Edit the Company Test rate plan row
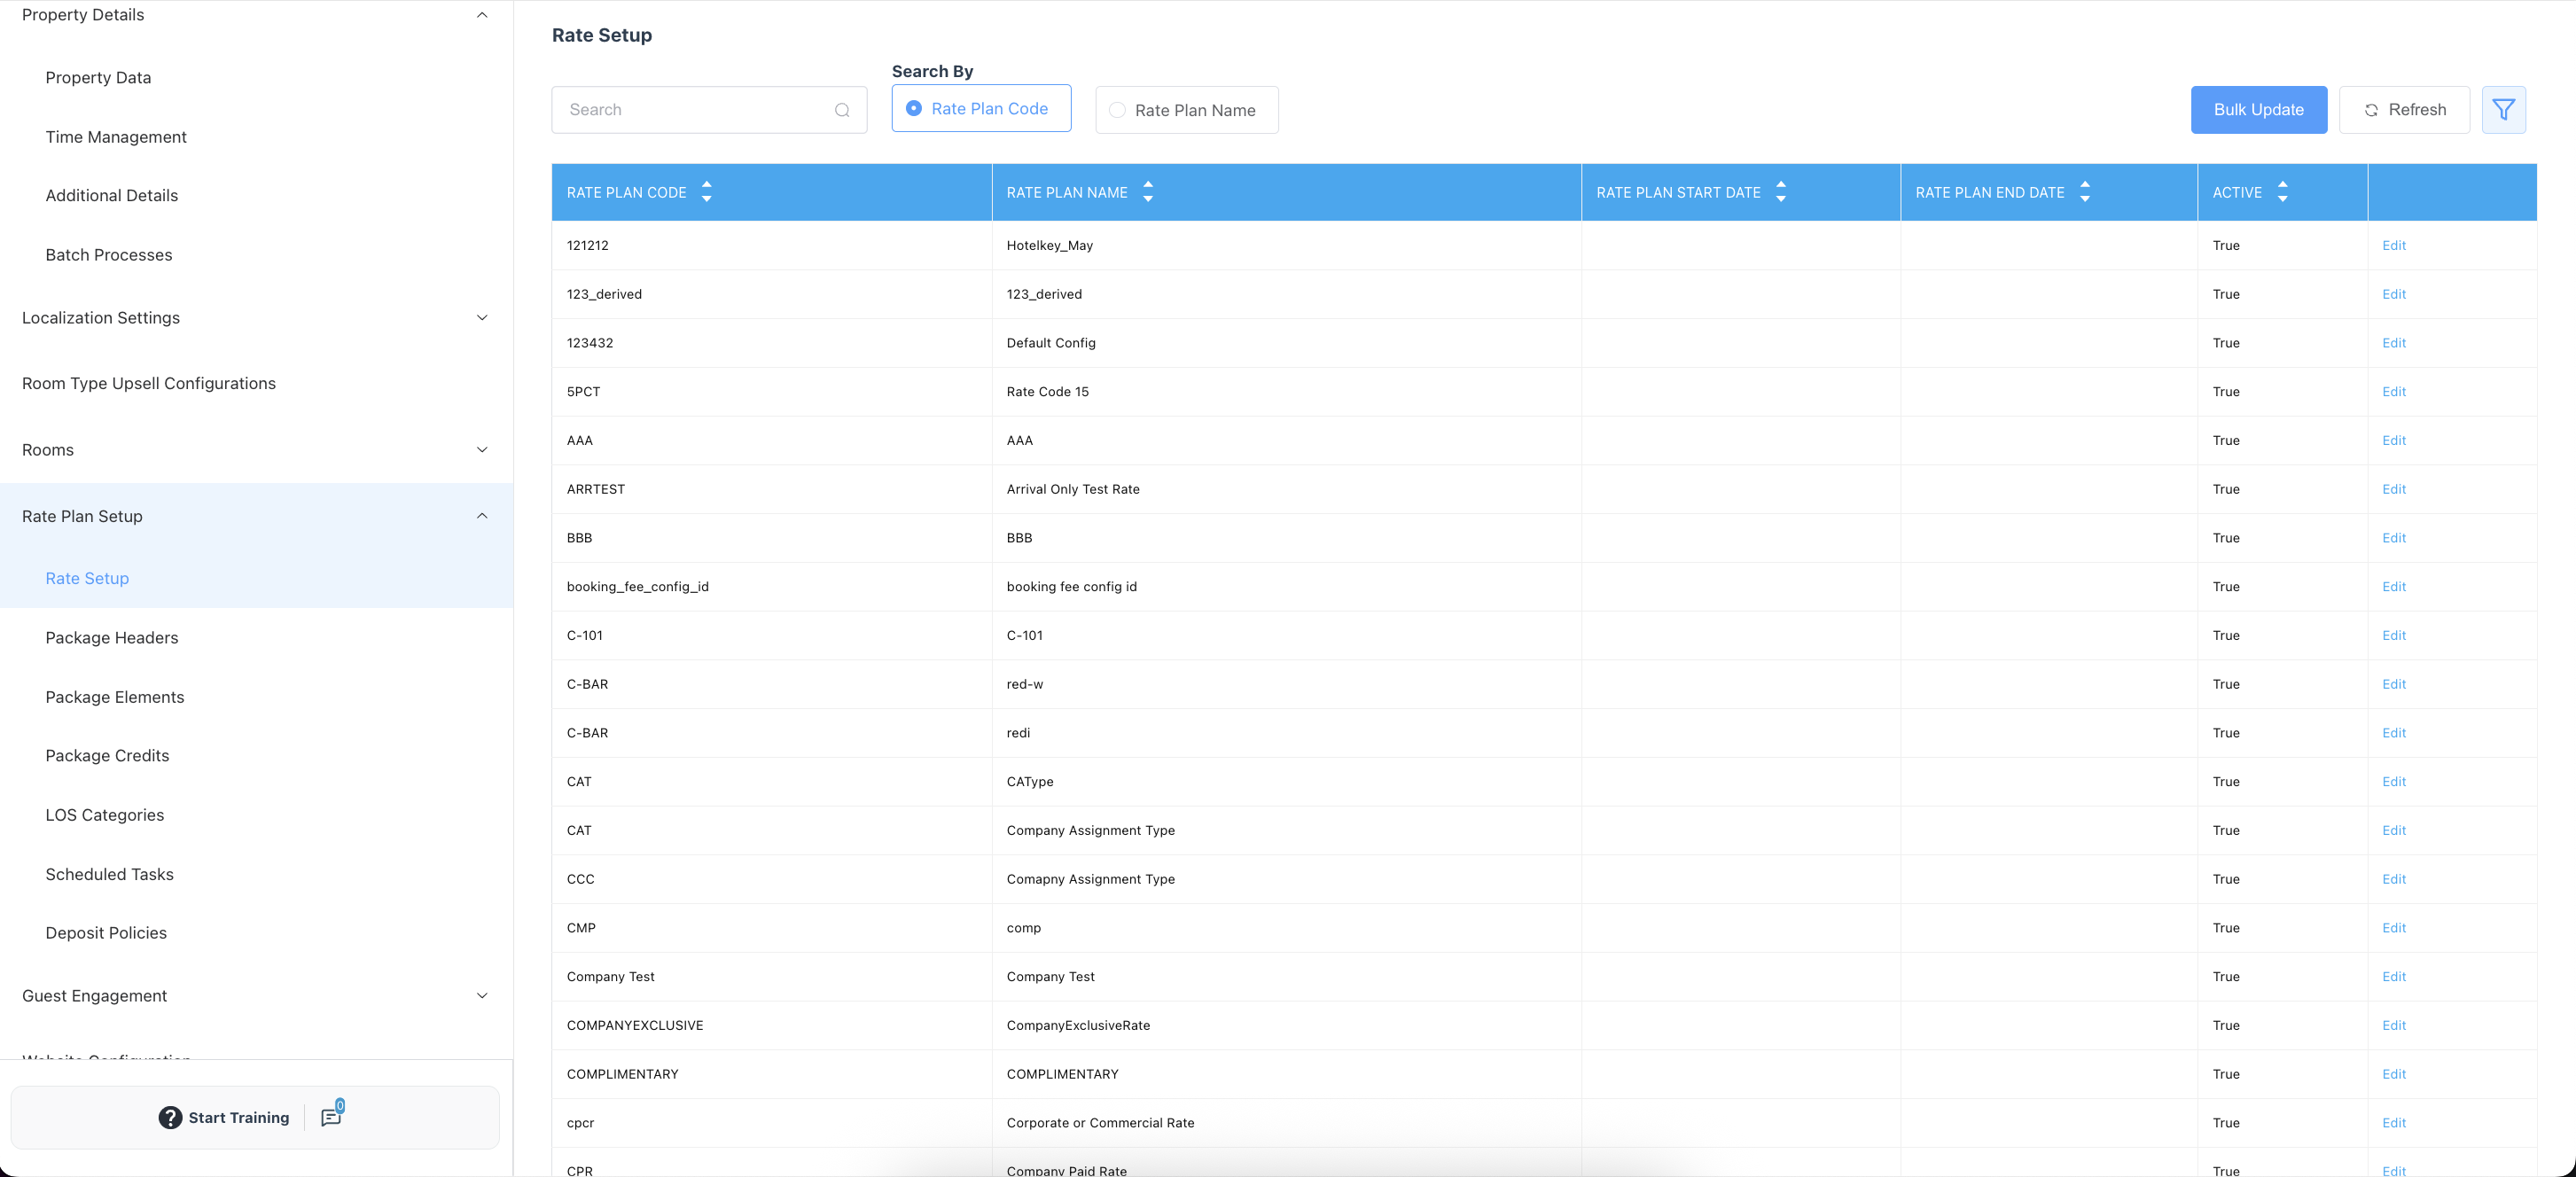Viewport: 2576px width, 1177px height. [2393, 977]
